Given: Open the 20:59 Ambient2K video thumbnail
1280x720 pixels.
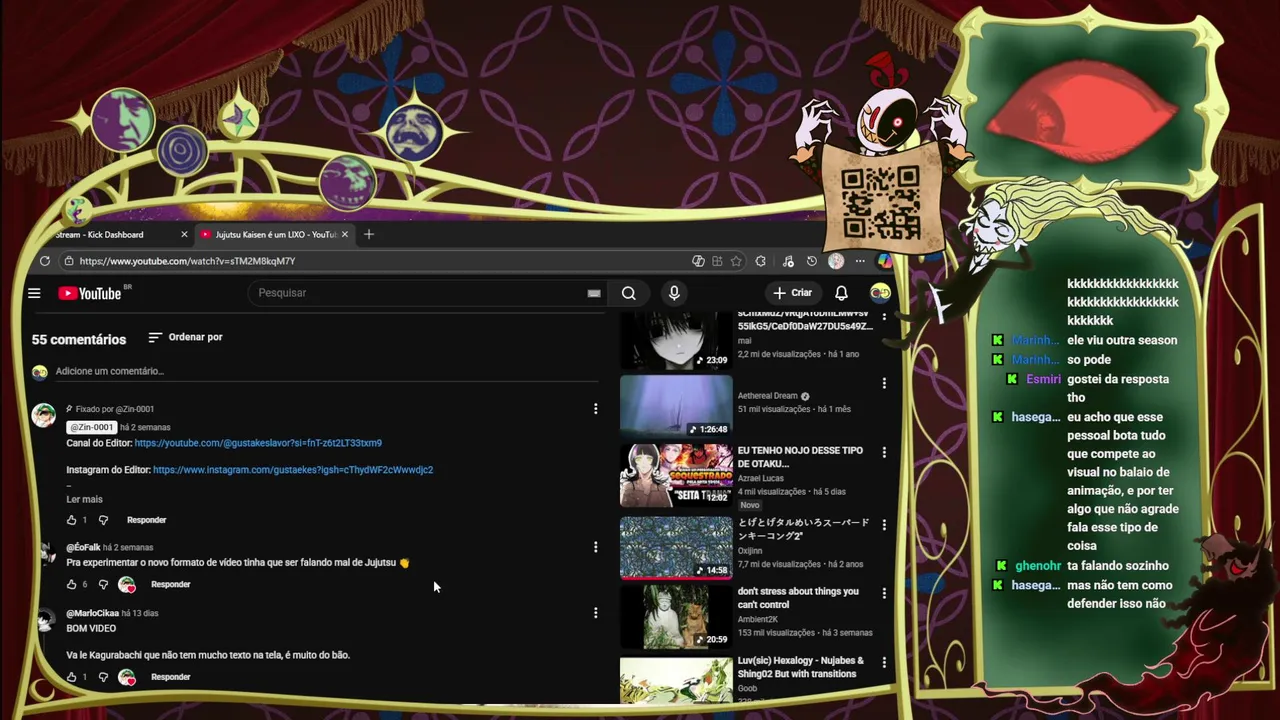Looking at the screenshot, I should 676,617.
